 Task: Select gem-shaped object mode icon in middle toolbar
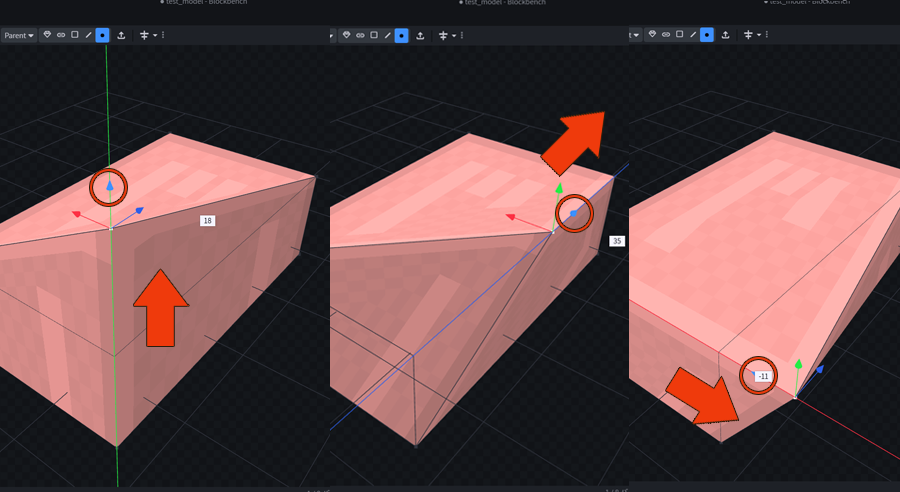click(346, 35)
